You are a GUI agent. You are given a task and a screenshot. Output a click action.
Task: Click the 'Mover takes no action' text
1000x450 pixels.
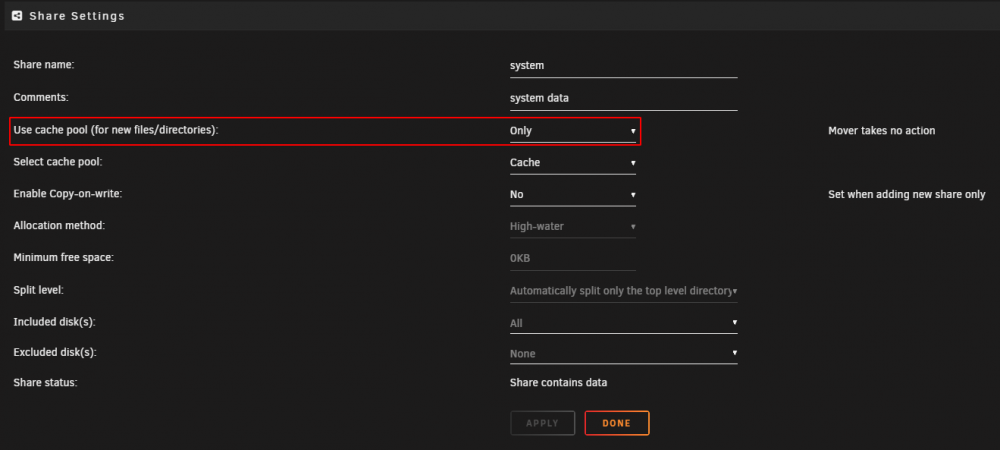[x=881, y=131]
